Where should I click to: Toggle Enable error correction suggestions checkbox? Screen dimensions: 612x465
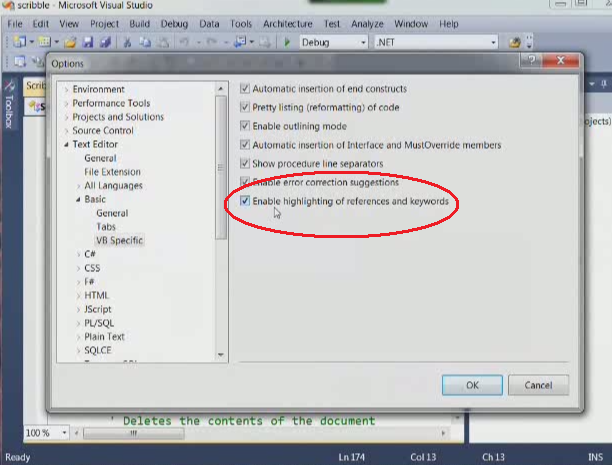[245, 182]
